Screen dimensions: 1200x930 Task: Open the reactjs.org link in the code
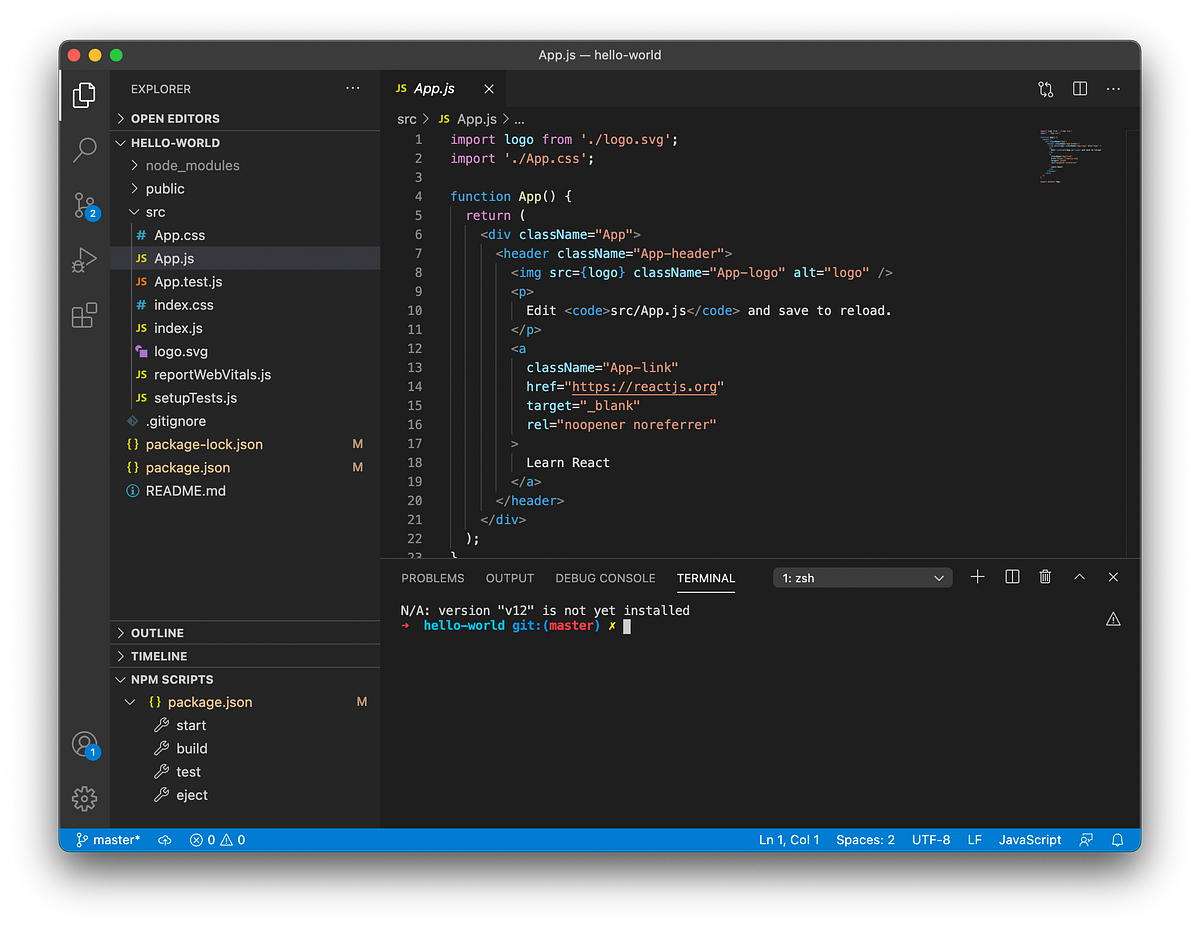[x=644, y=386]
